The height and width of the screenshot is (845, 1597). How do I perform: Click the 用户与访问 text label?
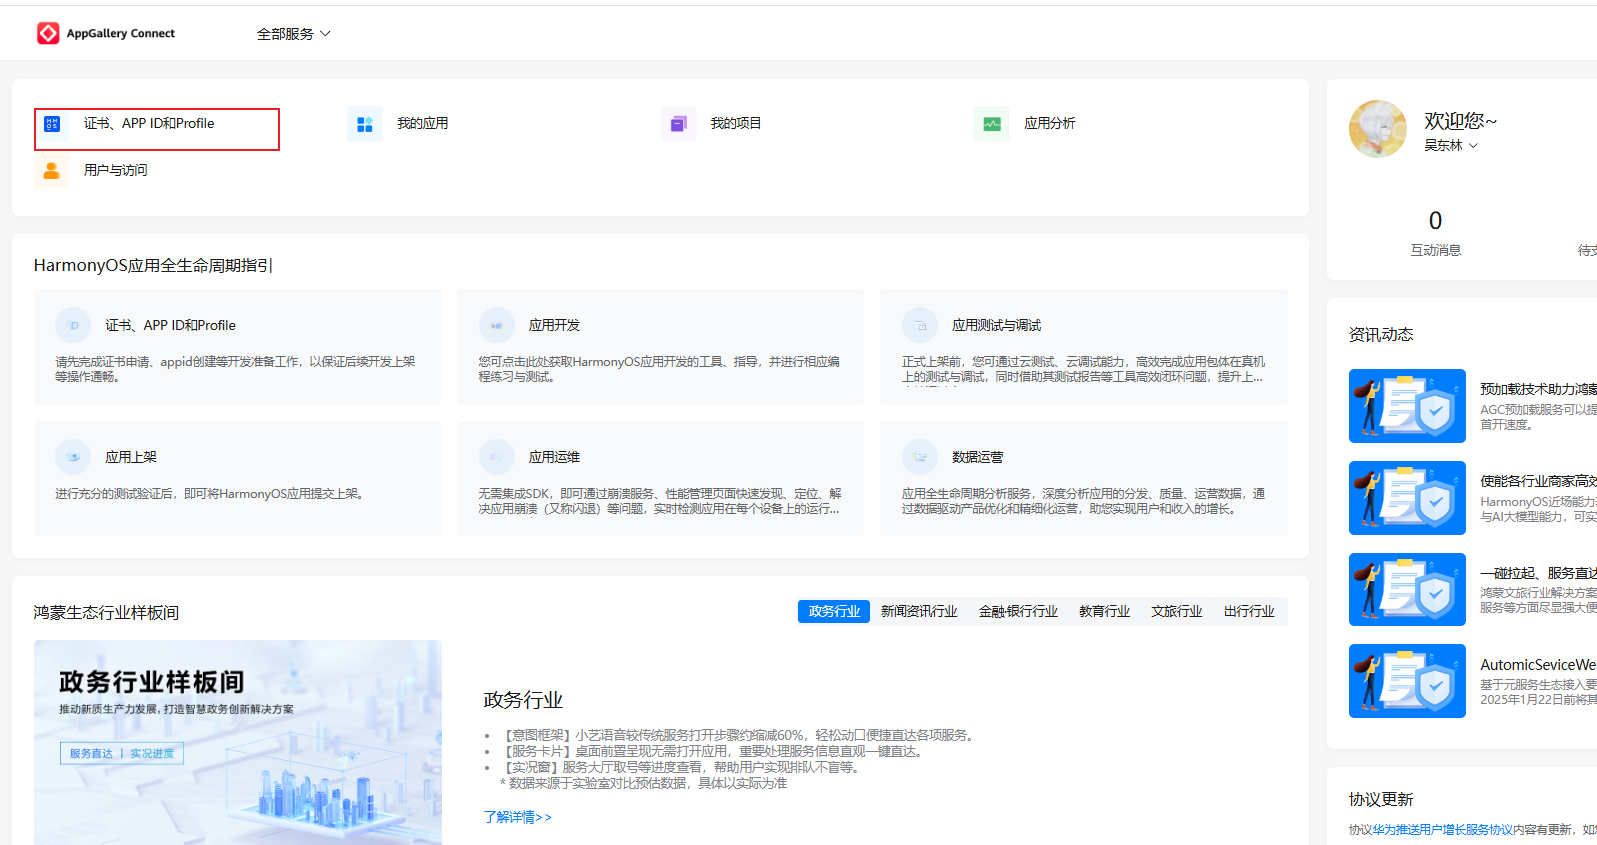coord(116,170)
